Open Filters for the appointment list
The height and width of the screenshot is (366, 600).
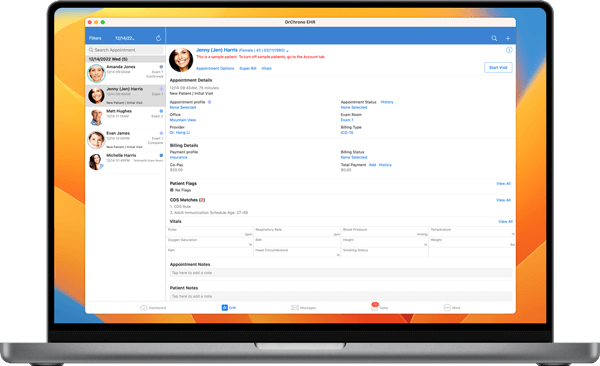coord(95,38)
